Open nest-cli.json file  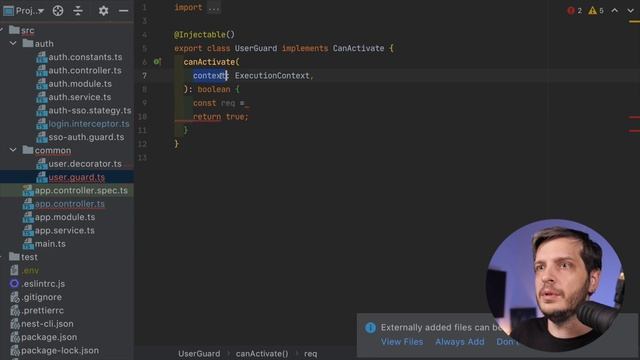(x=47, y=324)
